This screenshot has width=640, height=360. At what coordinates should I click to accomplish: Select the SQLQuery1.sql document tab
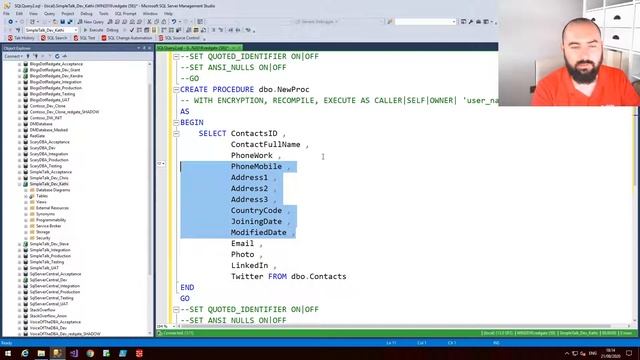pos(199,48)
